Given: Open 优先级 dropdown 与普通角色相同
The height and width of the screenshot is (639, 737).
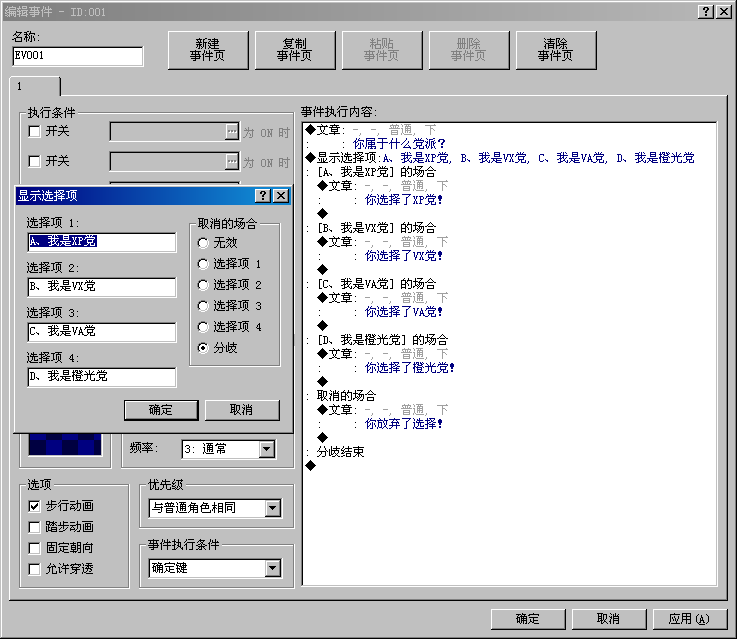Looking at the screenshot, I should click(x=273, y=508).
